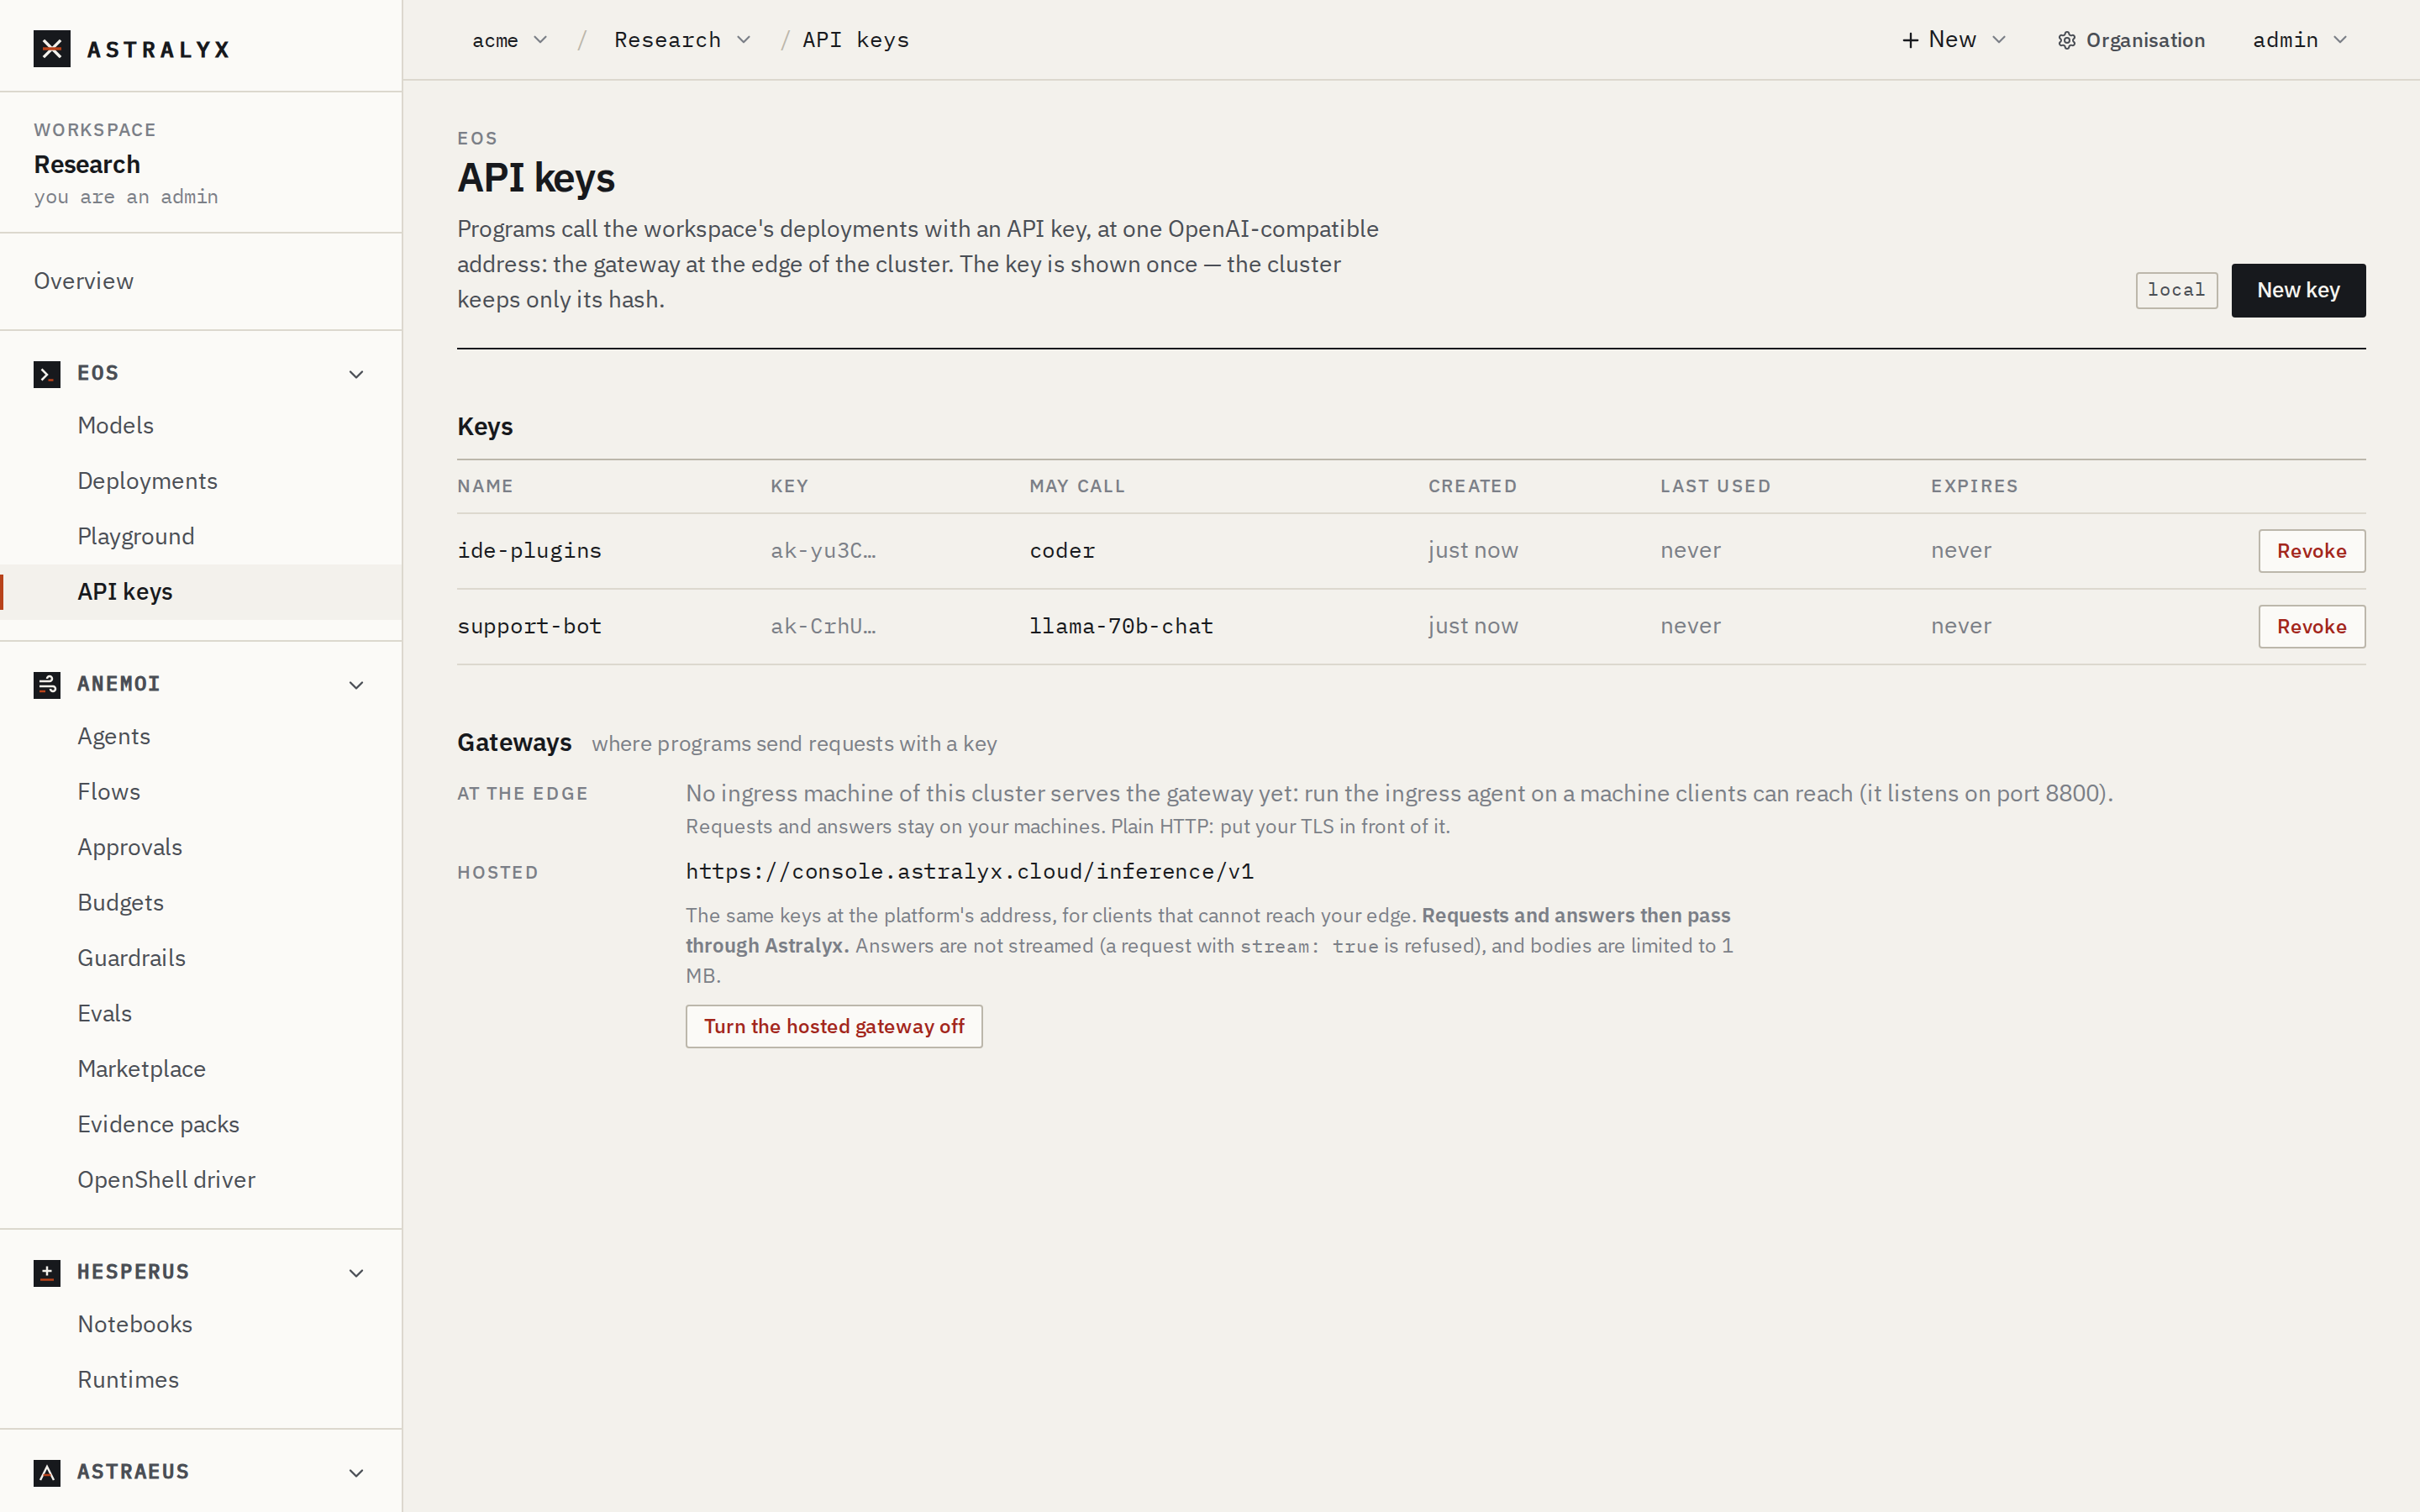Click the New key button
Viewport: 2420px width, 1512px height.
click(2298, 290)
